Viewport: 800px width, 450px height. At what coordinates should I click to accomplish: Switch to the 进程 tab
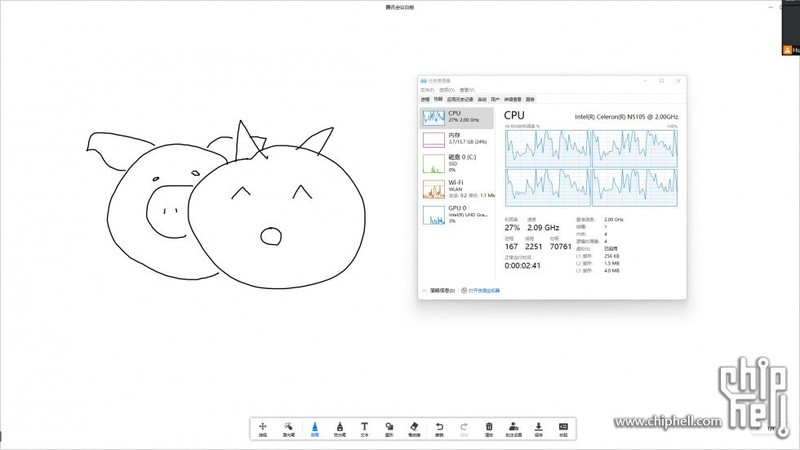click(425, 99)
